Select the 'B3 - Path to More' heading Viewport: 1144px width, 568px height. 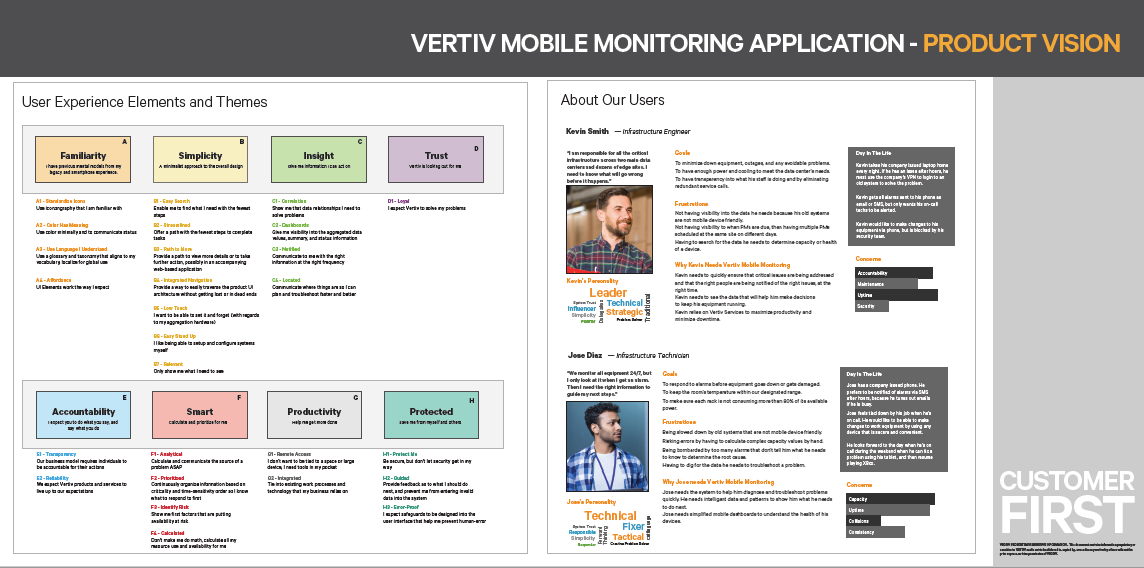(173, 249)
